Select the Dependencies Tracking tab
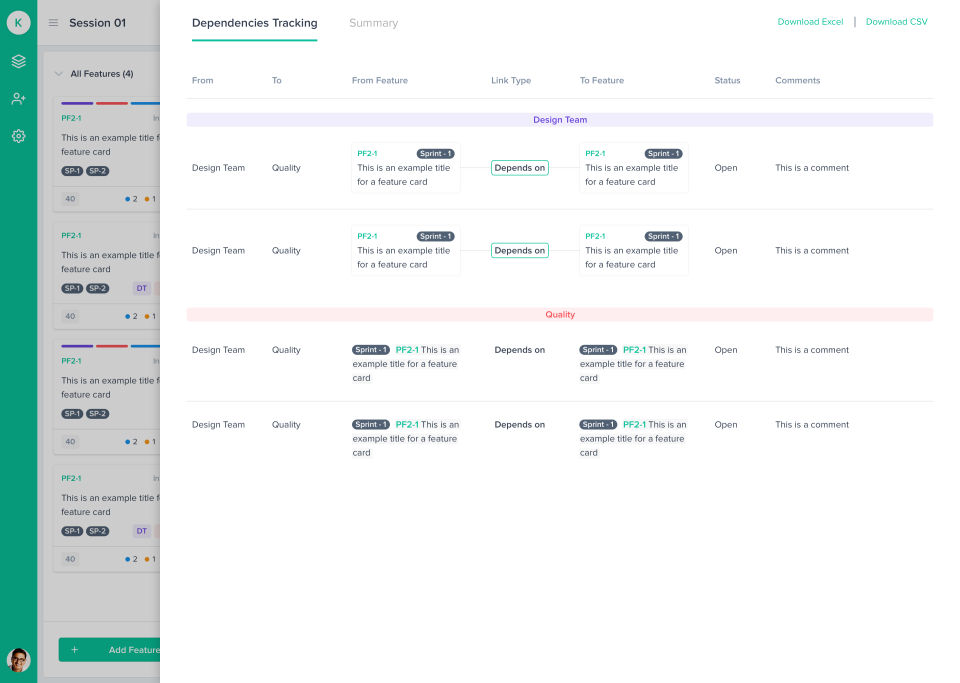The image size is (960, 683). tap(255, 23)
